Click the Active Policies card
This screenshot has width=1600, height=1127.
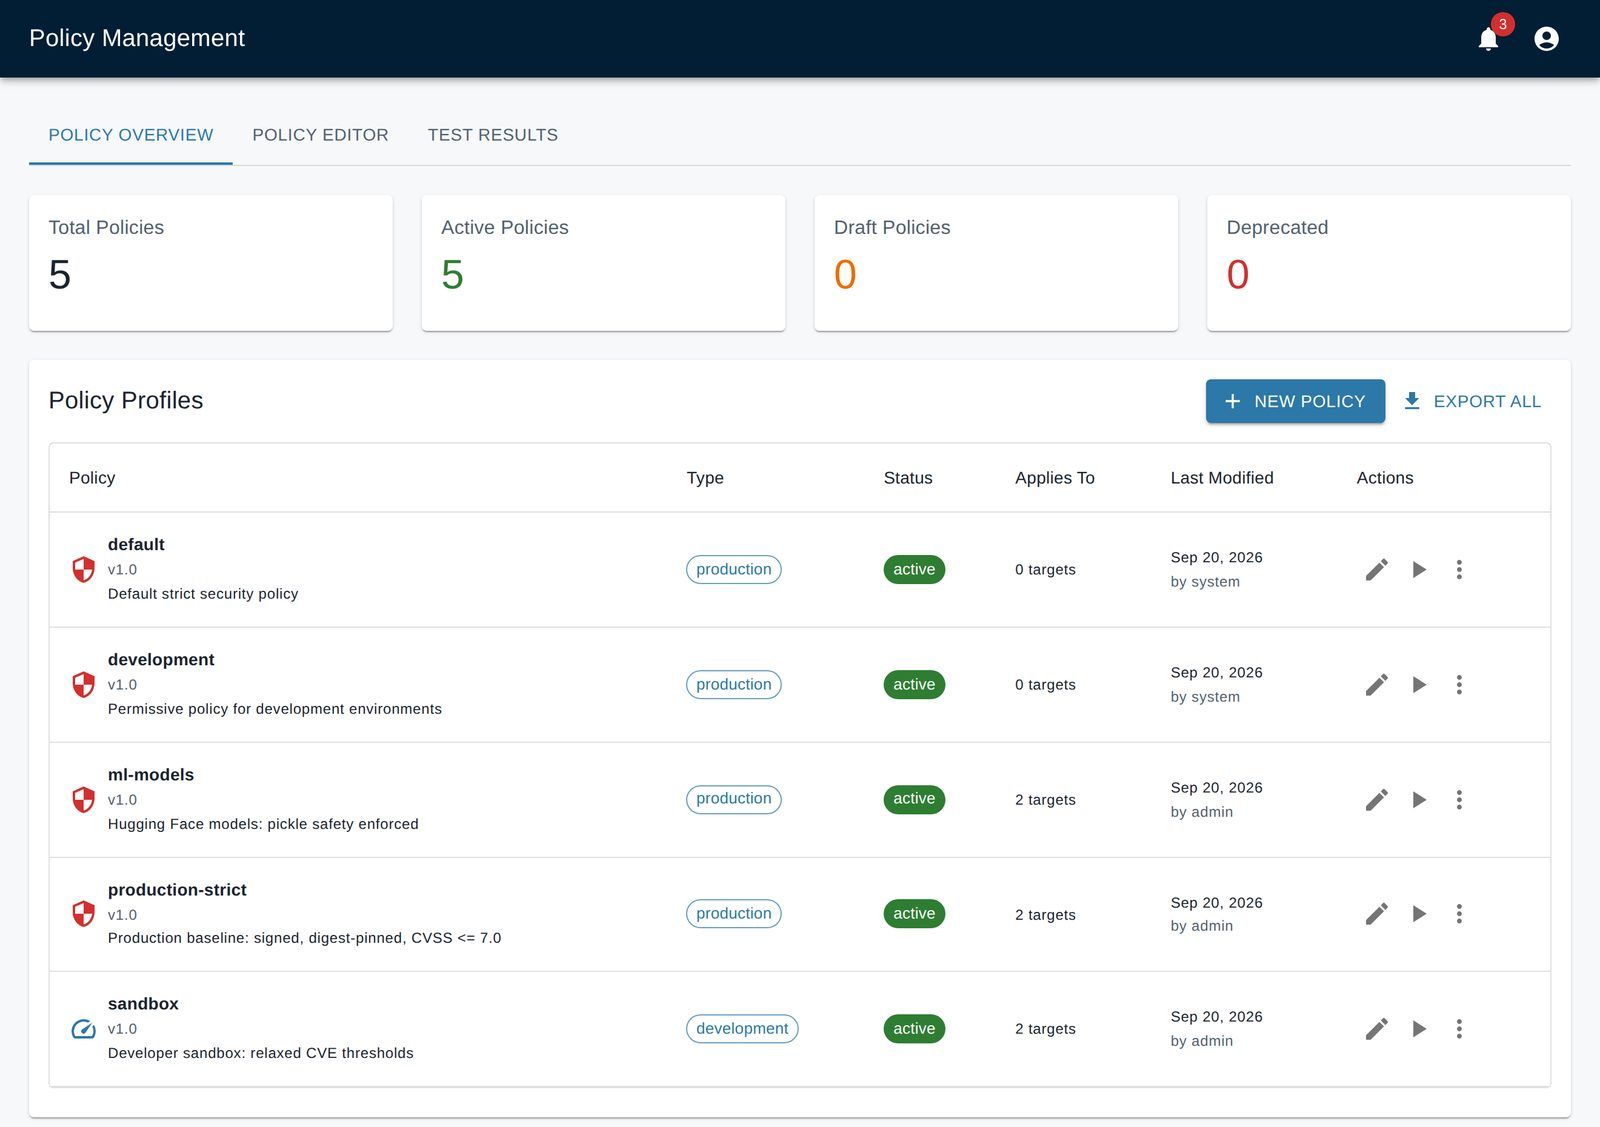click(x=604, y=263)
